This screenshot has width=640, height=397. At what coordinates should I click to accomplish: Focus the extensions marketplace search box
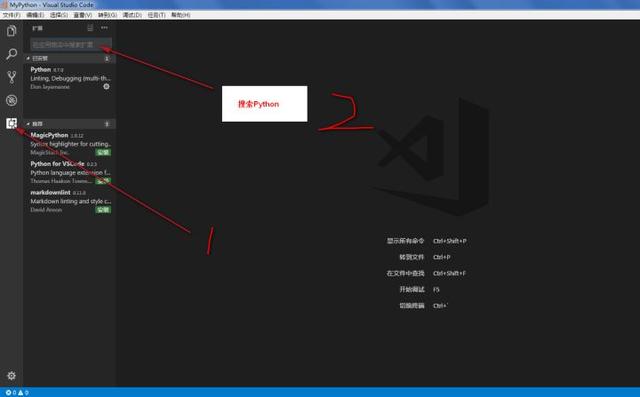coord(71,44)
